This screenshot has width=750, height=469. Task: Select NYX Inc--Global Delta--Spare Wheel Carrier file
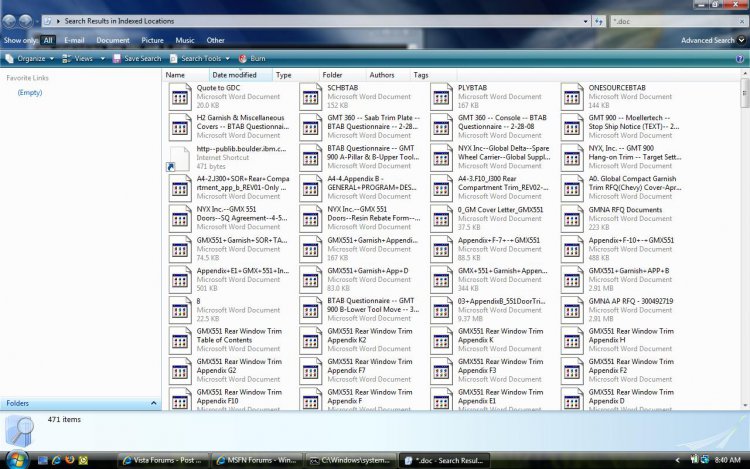tap(504, 153)
